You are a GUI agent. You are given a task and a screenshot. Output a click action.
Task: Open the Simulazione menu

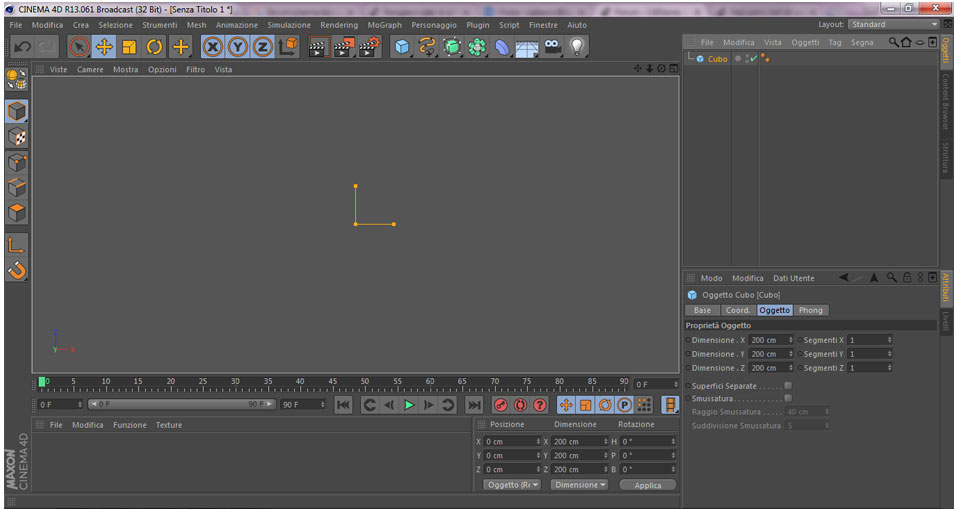point(289,25)
